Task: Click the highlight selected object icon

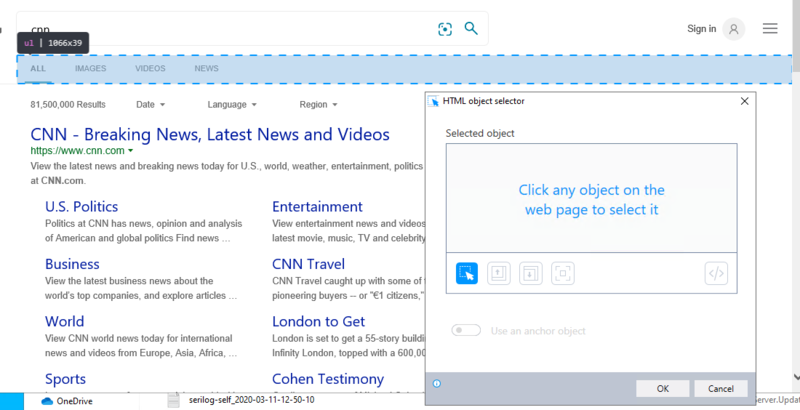Action: (563, 273)
